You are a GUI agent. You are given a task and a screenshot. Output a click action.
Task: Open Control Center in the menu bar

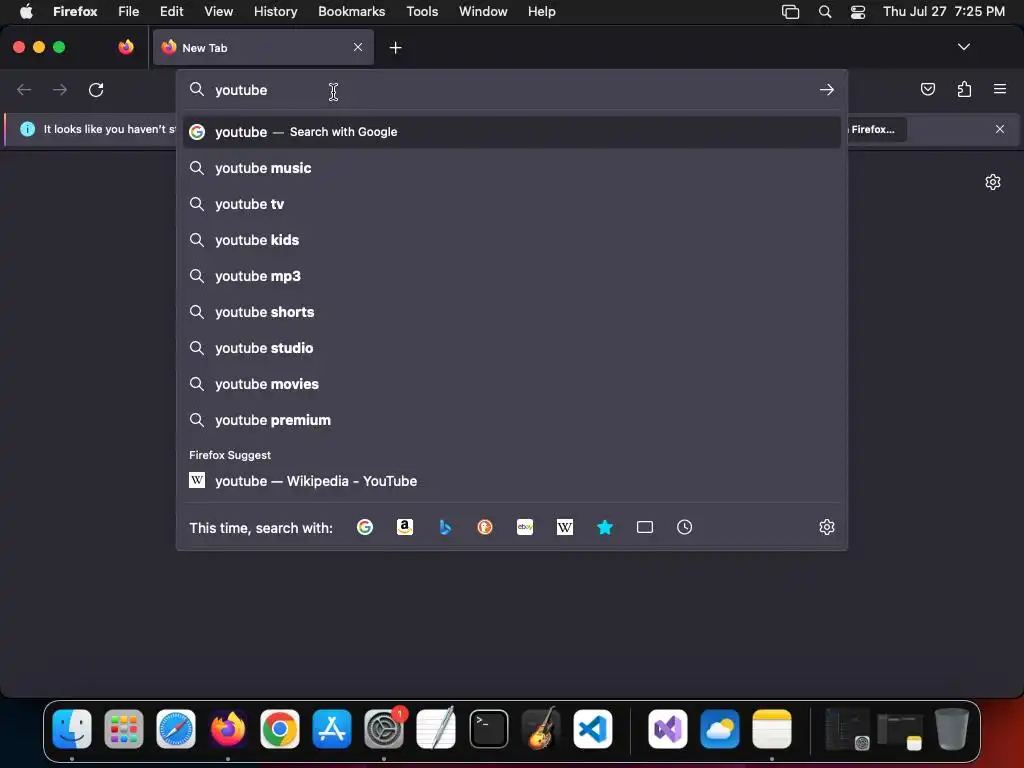pos(857,12)
